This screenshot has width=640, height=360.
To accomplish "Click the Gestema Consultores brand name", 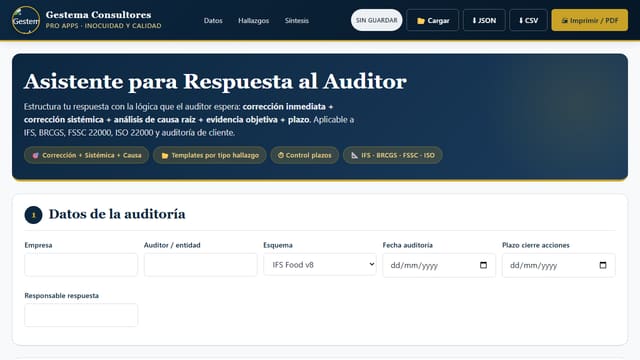I will point(98,15).
